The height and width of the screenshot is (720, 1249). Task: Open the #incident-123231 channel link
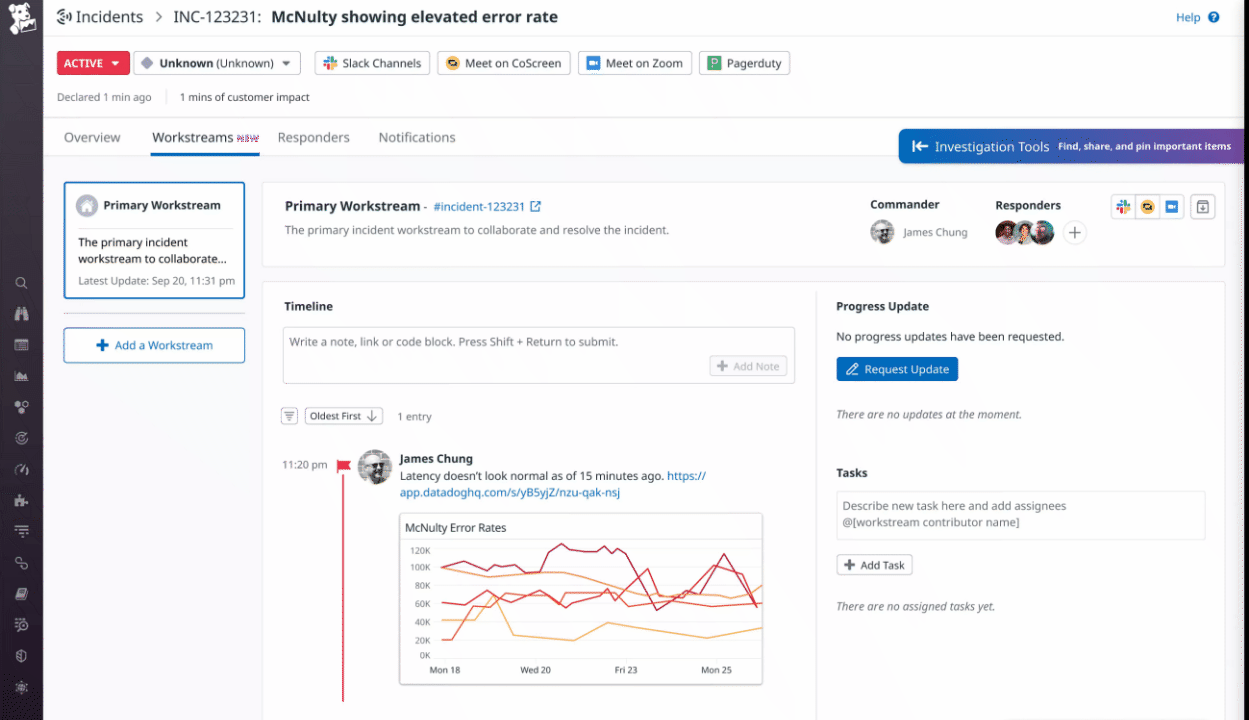[479, 206]
